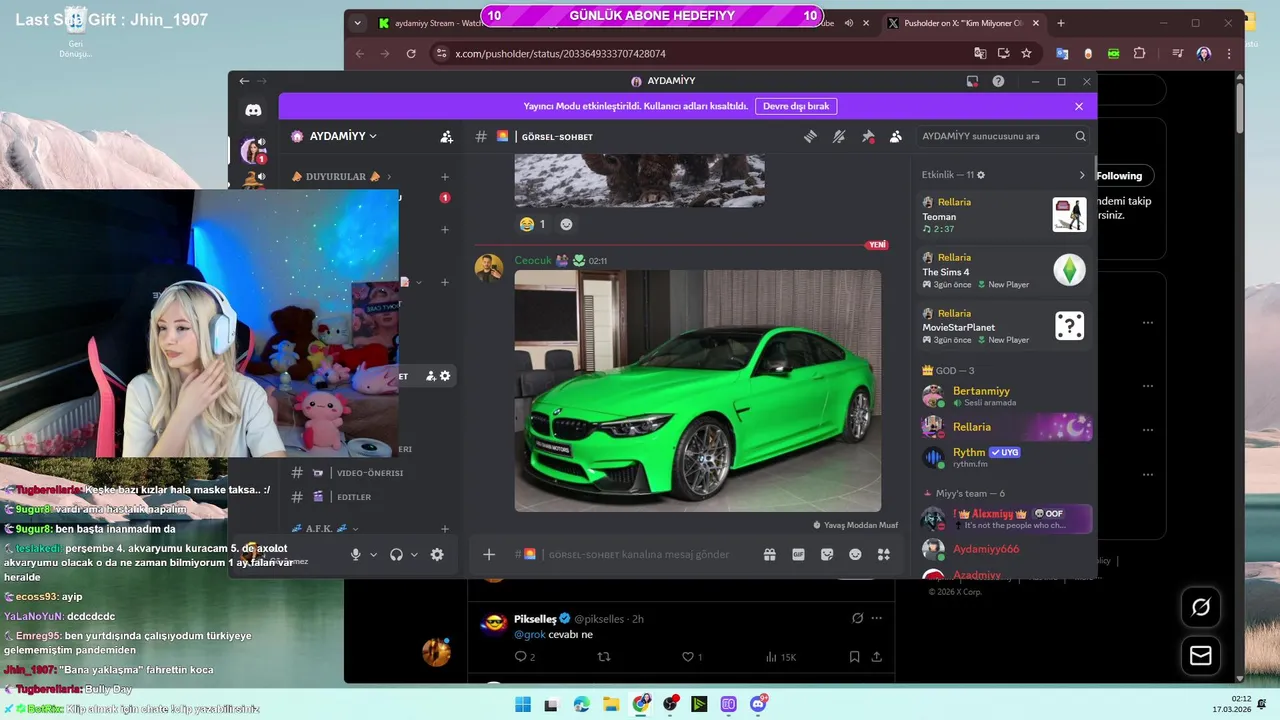Collapse the DUYURULAR category
Viewport: 1280px width, 720px height.
coord(341,177)
